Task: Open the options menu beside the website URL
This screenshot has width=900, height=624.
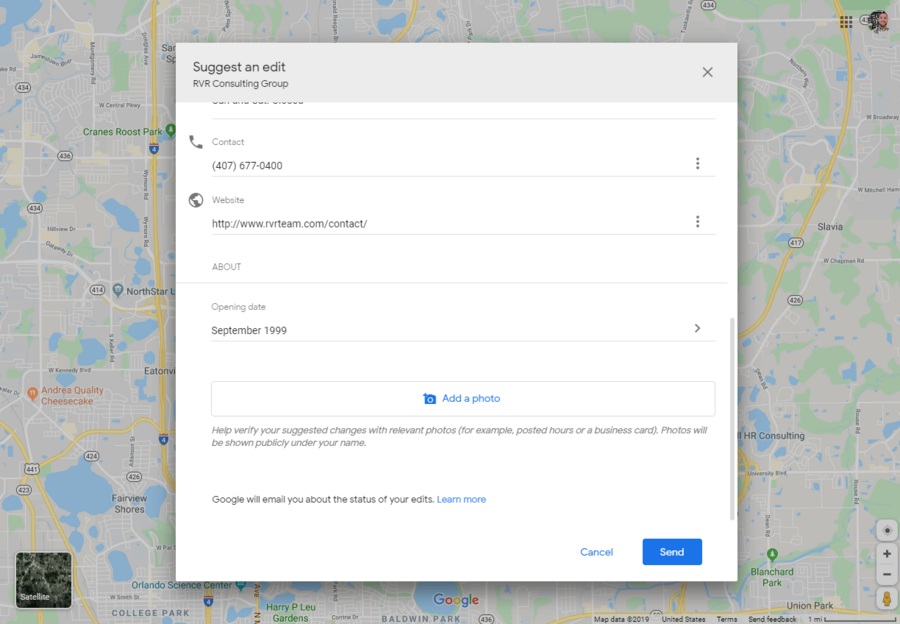Action: pos(697,221)
